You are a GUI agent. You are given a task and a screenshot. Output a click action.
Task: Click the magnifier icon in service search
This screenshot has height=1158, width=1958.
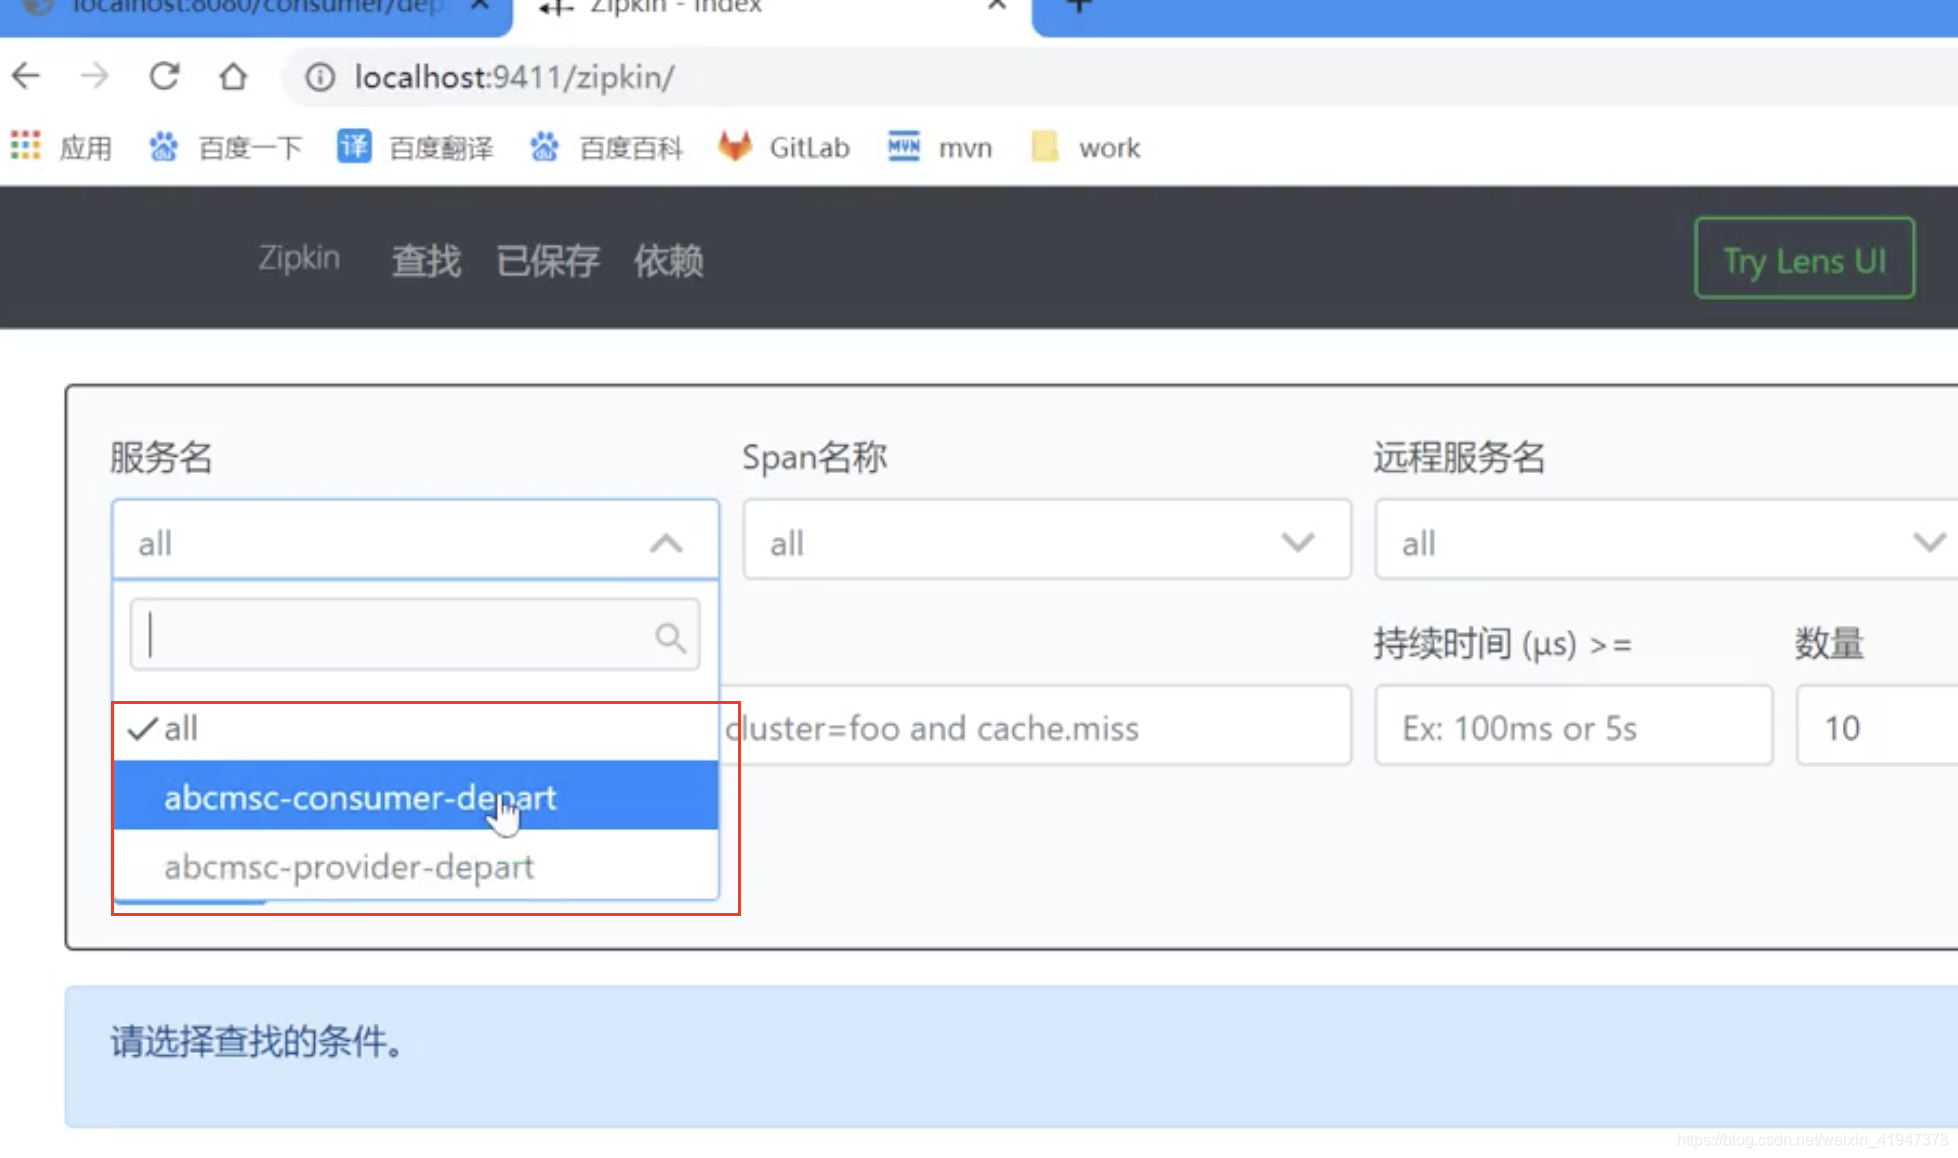[x=670, y=637]
